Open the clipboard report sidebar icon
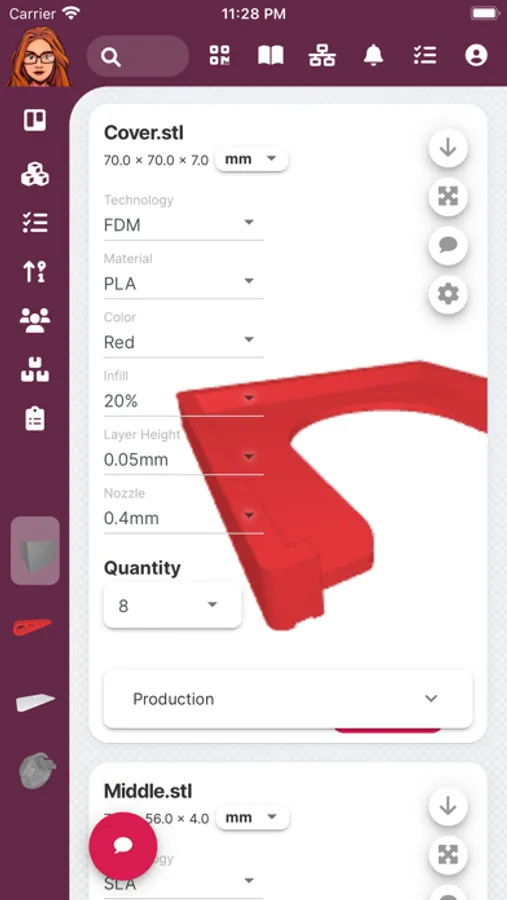Screen dimensions: 507x900 pos(35,419)
